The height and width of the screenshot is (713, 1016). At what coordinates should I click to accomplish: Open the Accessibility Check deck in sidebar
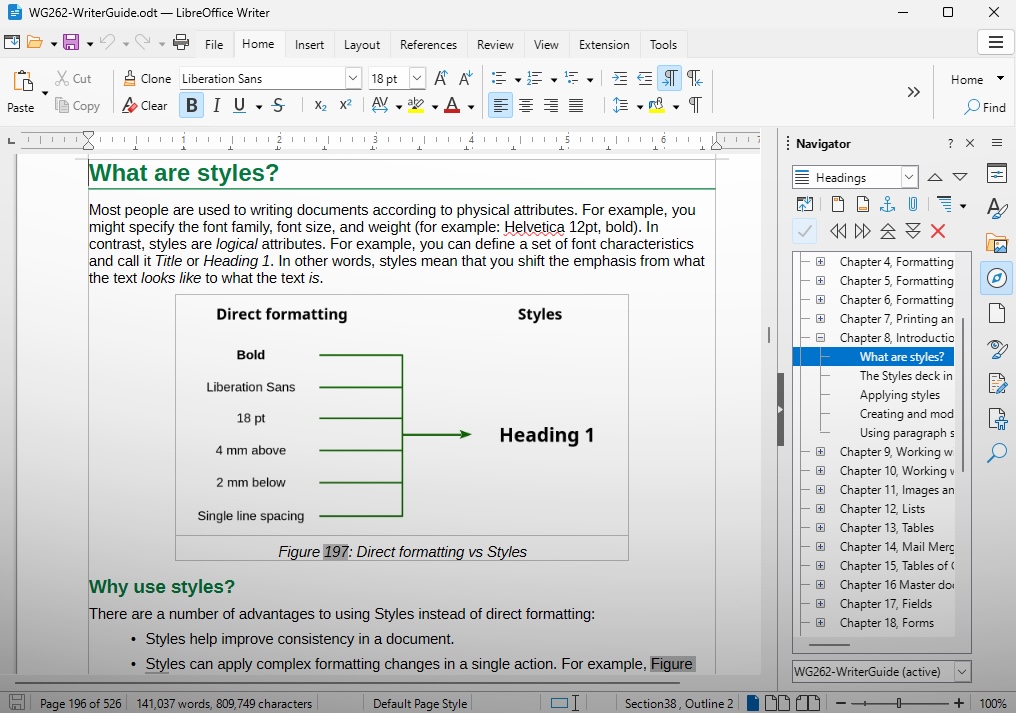tap(997, 418)
